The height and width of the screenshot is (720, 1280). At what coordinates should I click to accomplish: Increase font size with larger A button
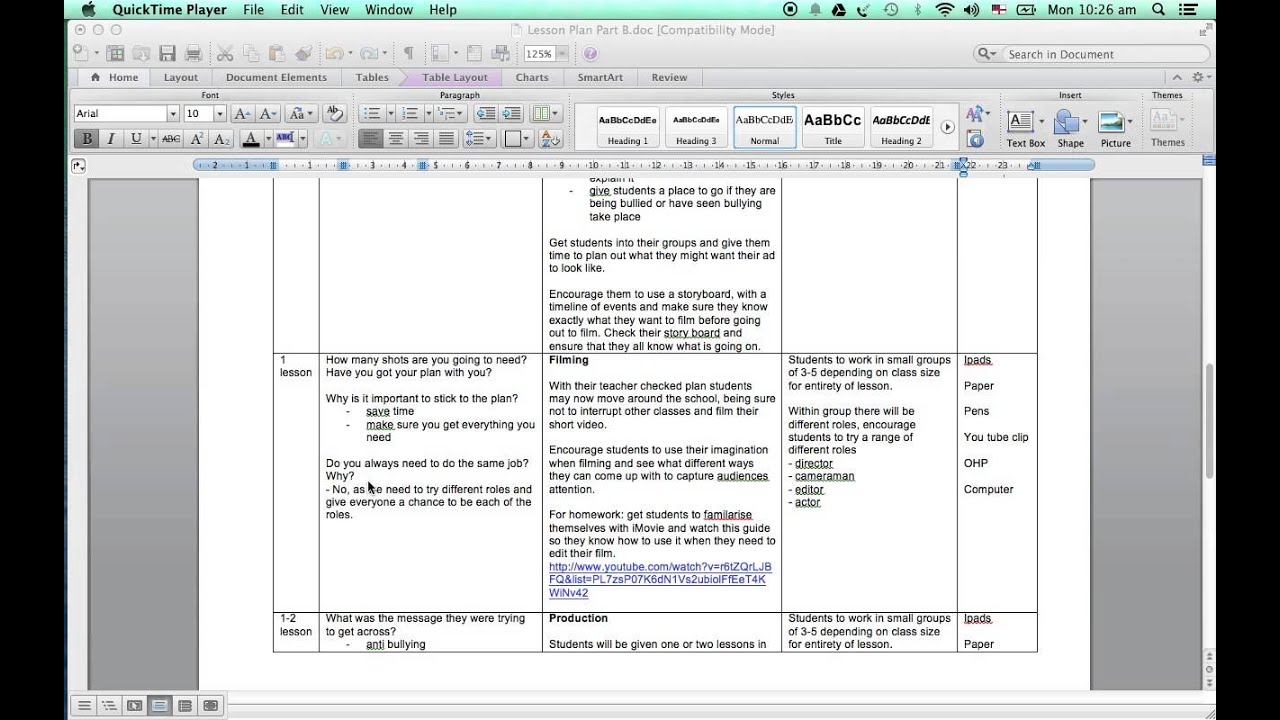(x=242, y=114)
